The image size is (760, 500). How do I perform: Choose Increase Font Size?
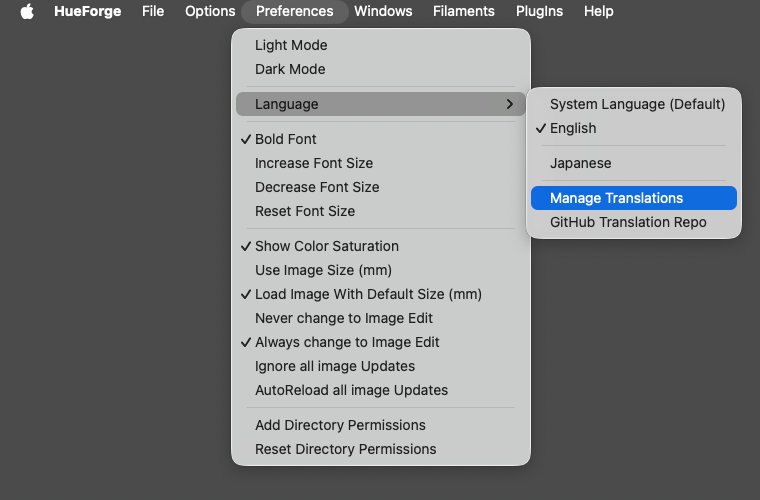[380, 163]
